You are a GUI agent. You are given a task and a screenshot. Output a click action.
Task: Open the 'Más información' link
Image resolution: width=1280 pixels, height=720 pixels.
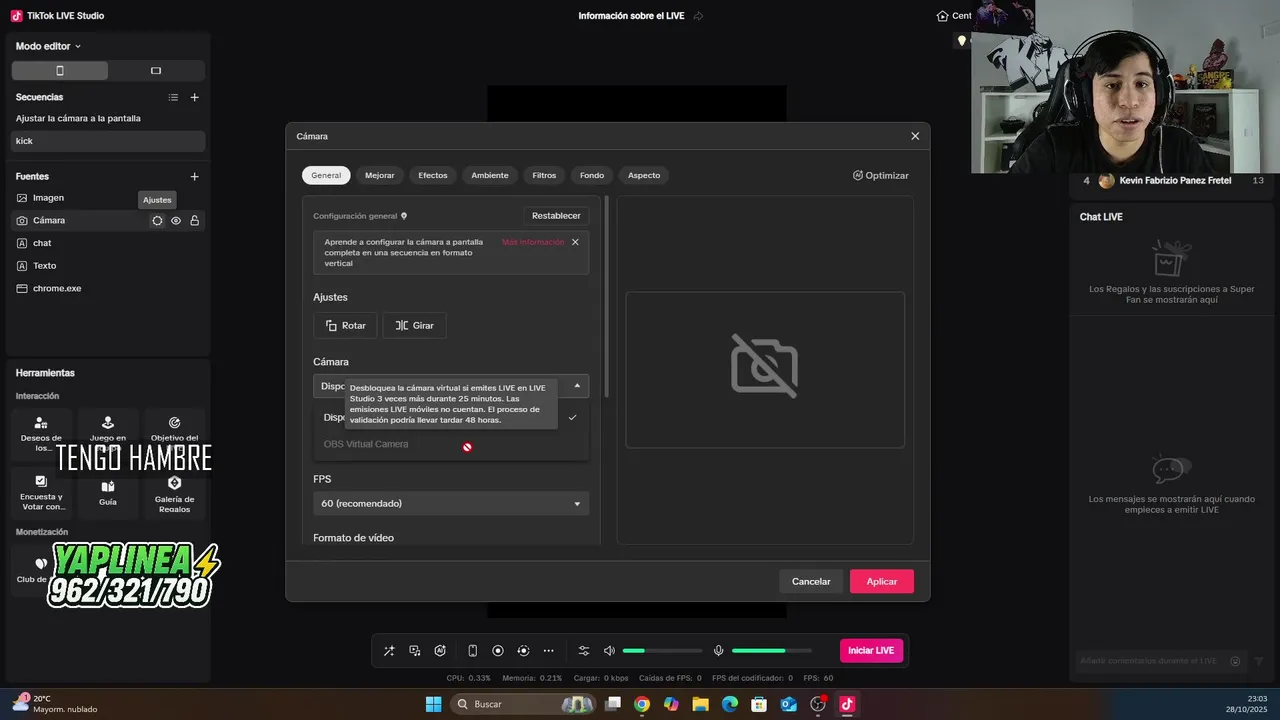click(x=533, y=242)
